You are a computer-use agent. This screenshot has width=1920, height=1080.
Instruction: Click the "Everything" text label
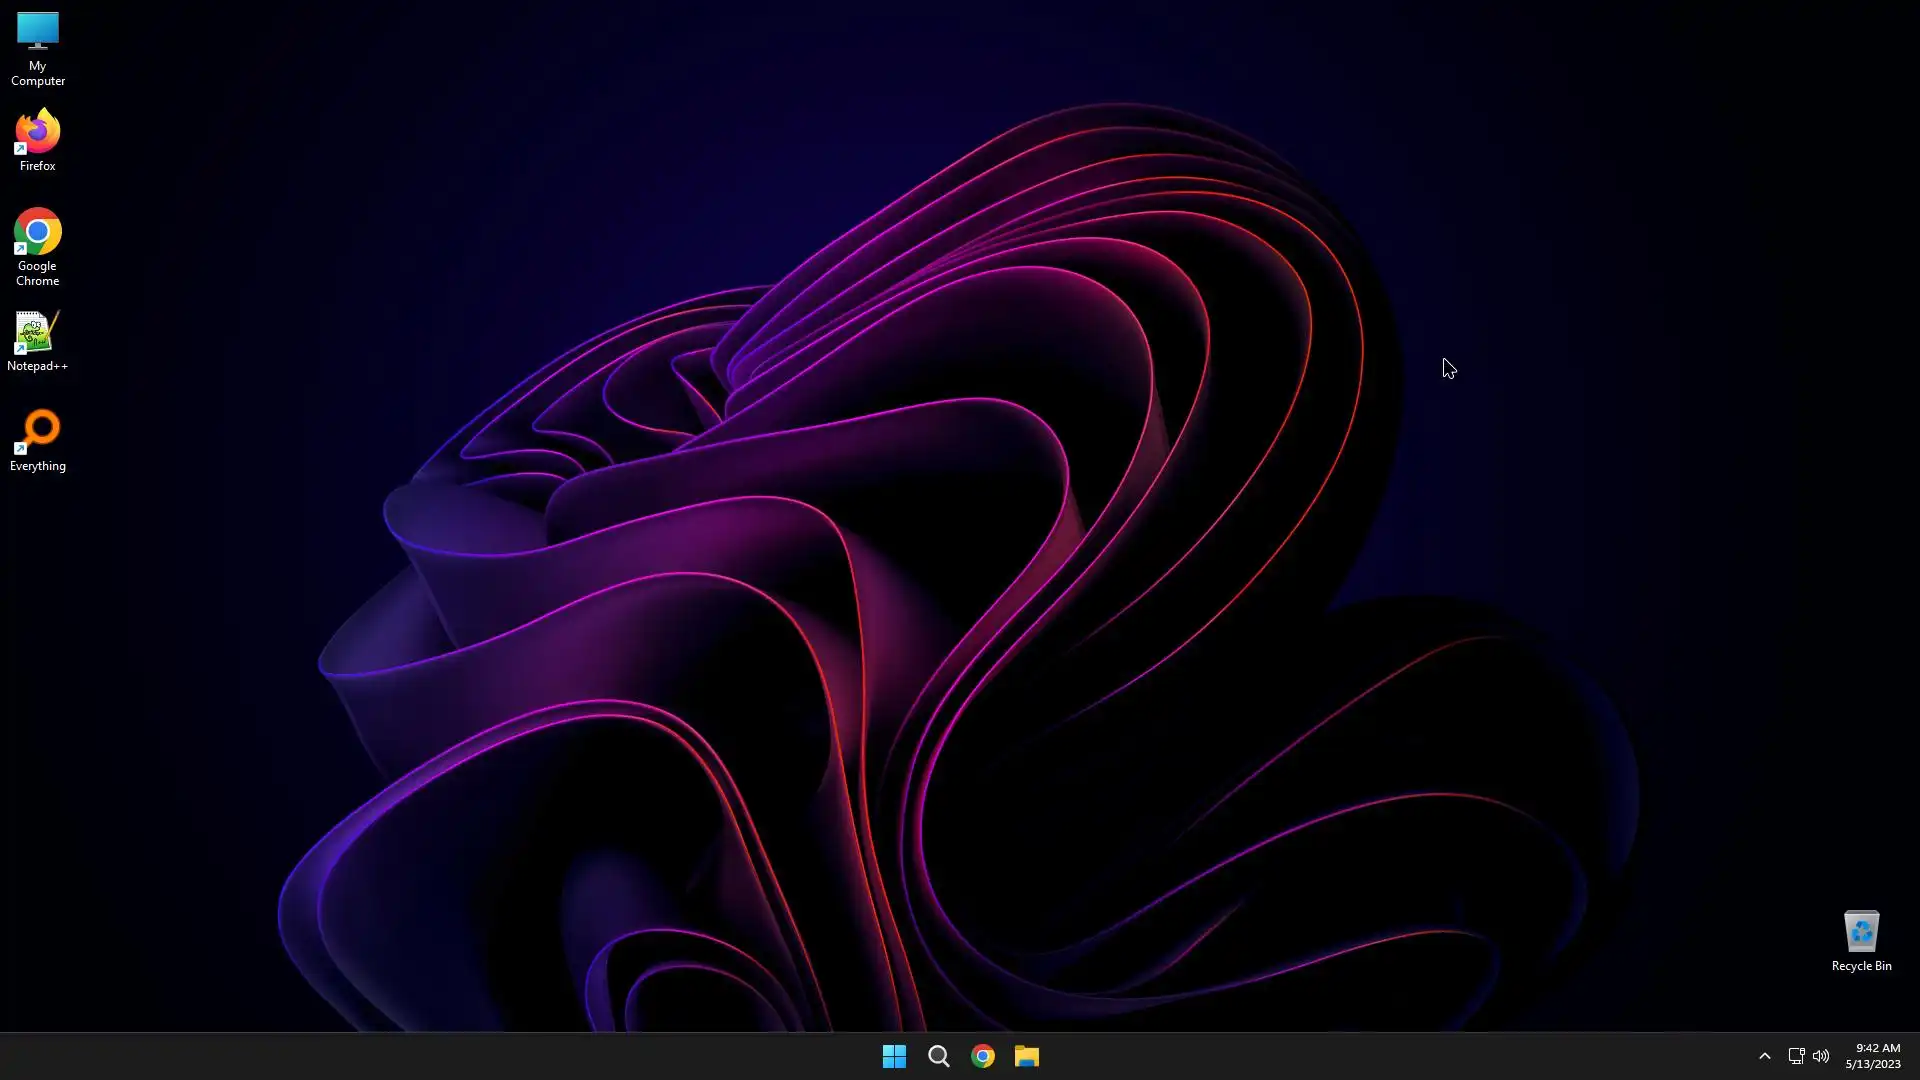(38, 466)
